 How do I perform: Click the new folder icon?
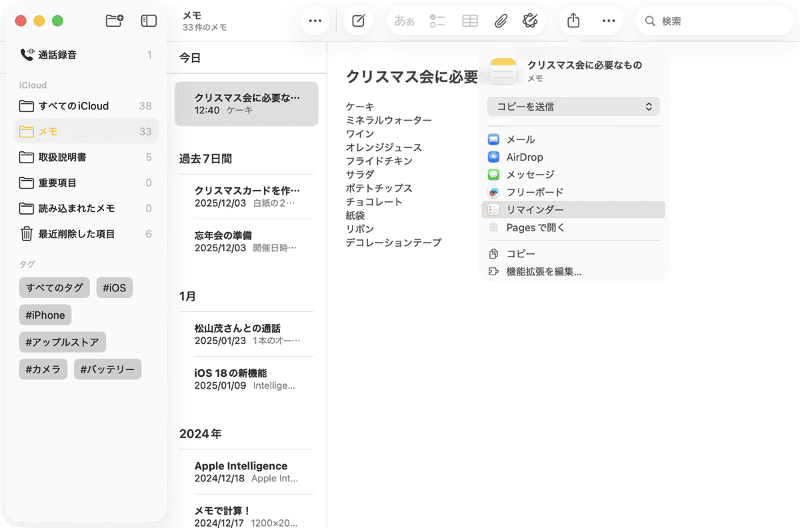114,21
